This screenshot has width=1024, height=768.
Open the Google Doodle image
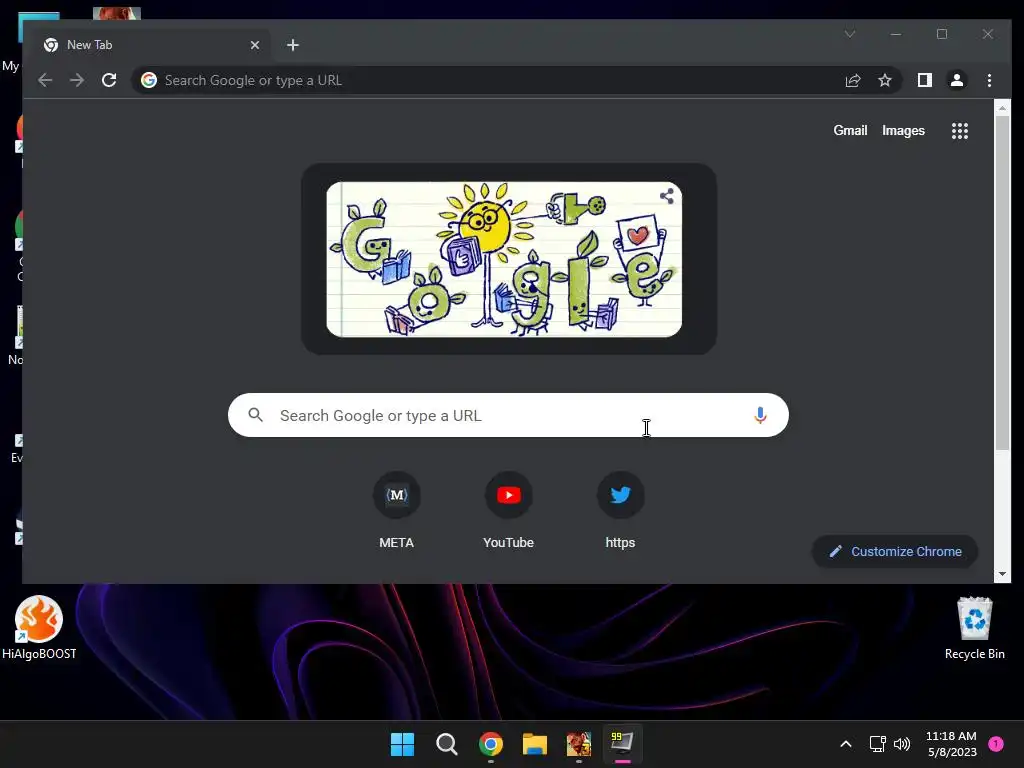click(504, 259)
